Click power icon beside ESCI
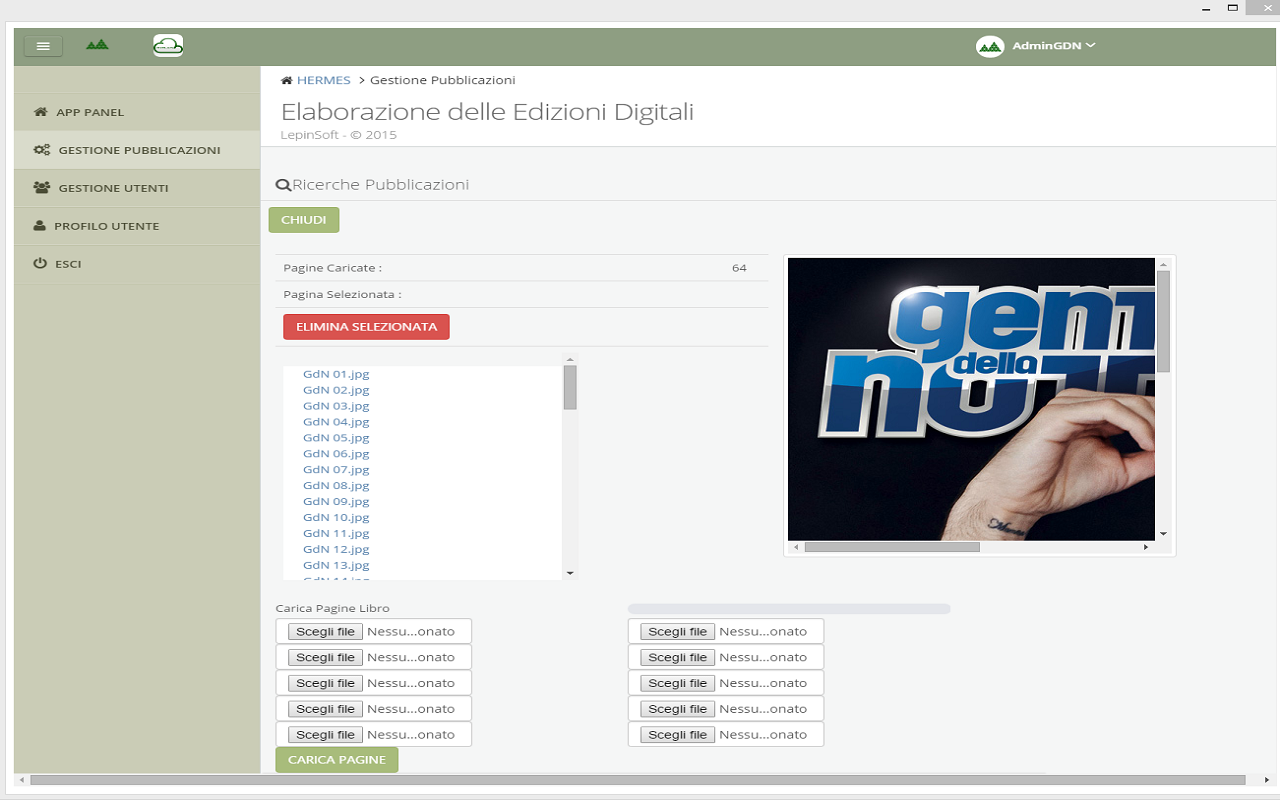Image resolution: width=1280 pixels, height=800 pixels. pyautogui.click(x=40, y=264)
